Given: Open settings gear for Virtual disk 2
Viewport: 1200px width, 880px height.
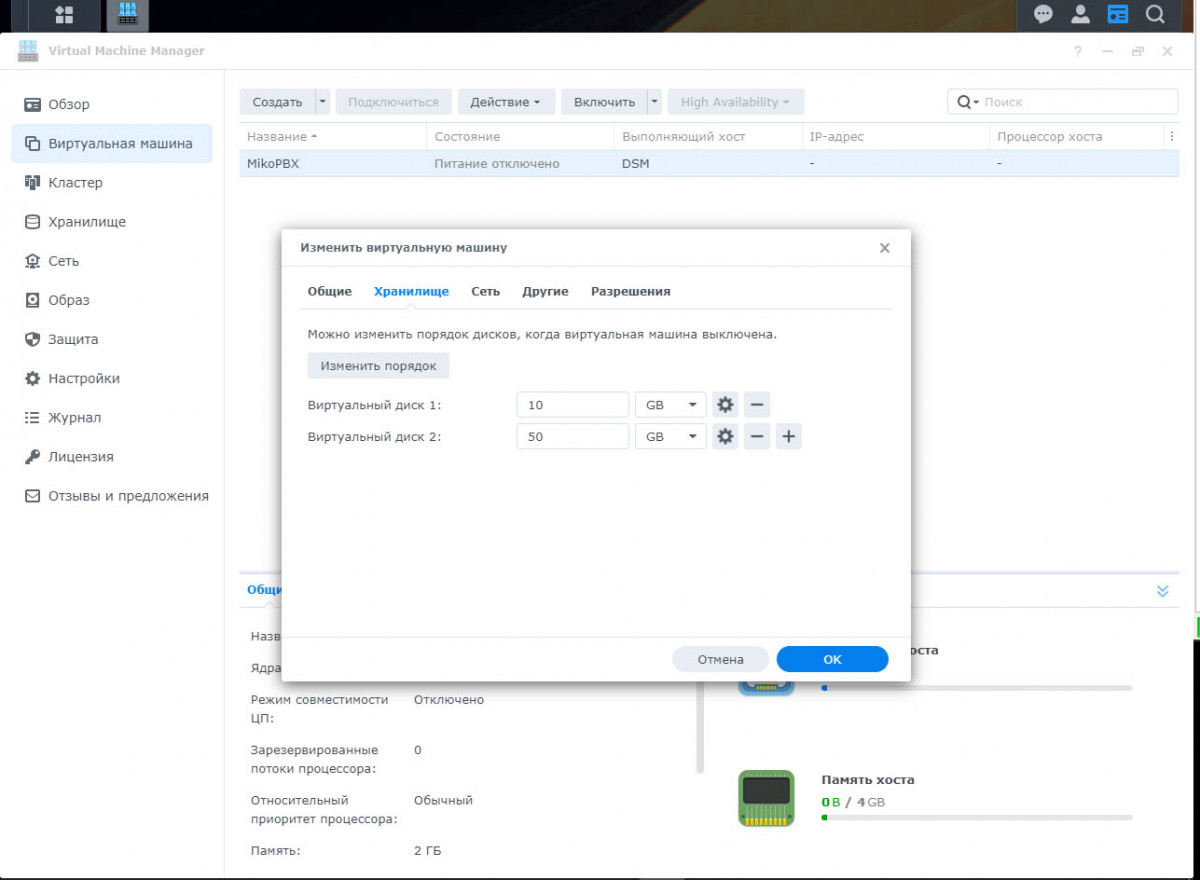Looking at the screenshot, I should point(725,437).
